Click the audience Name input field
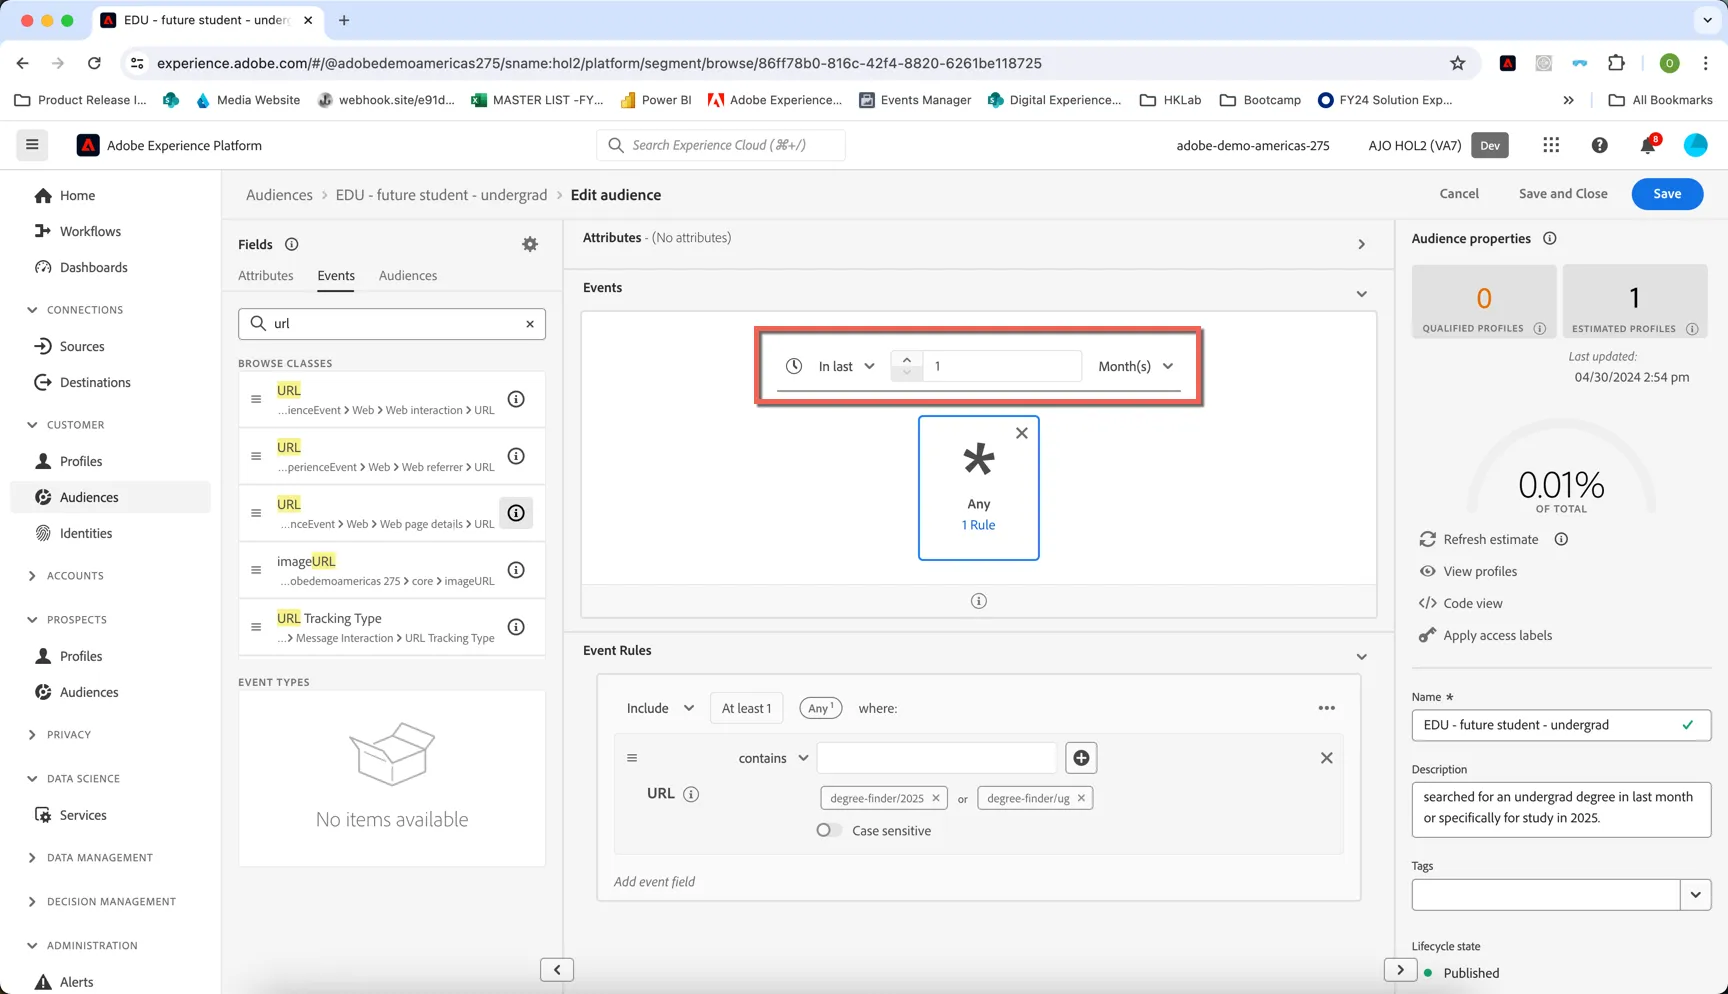1728x994 pixels. [x=1561, y=725]
